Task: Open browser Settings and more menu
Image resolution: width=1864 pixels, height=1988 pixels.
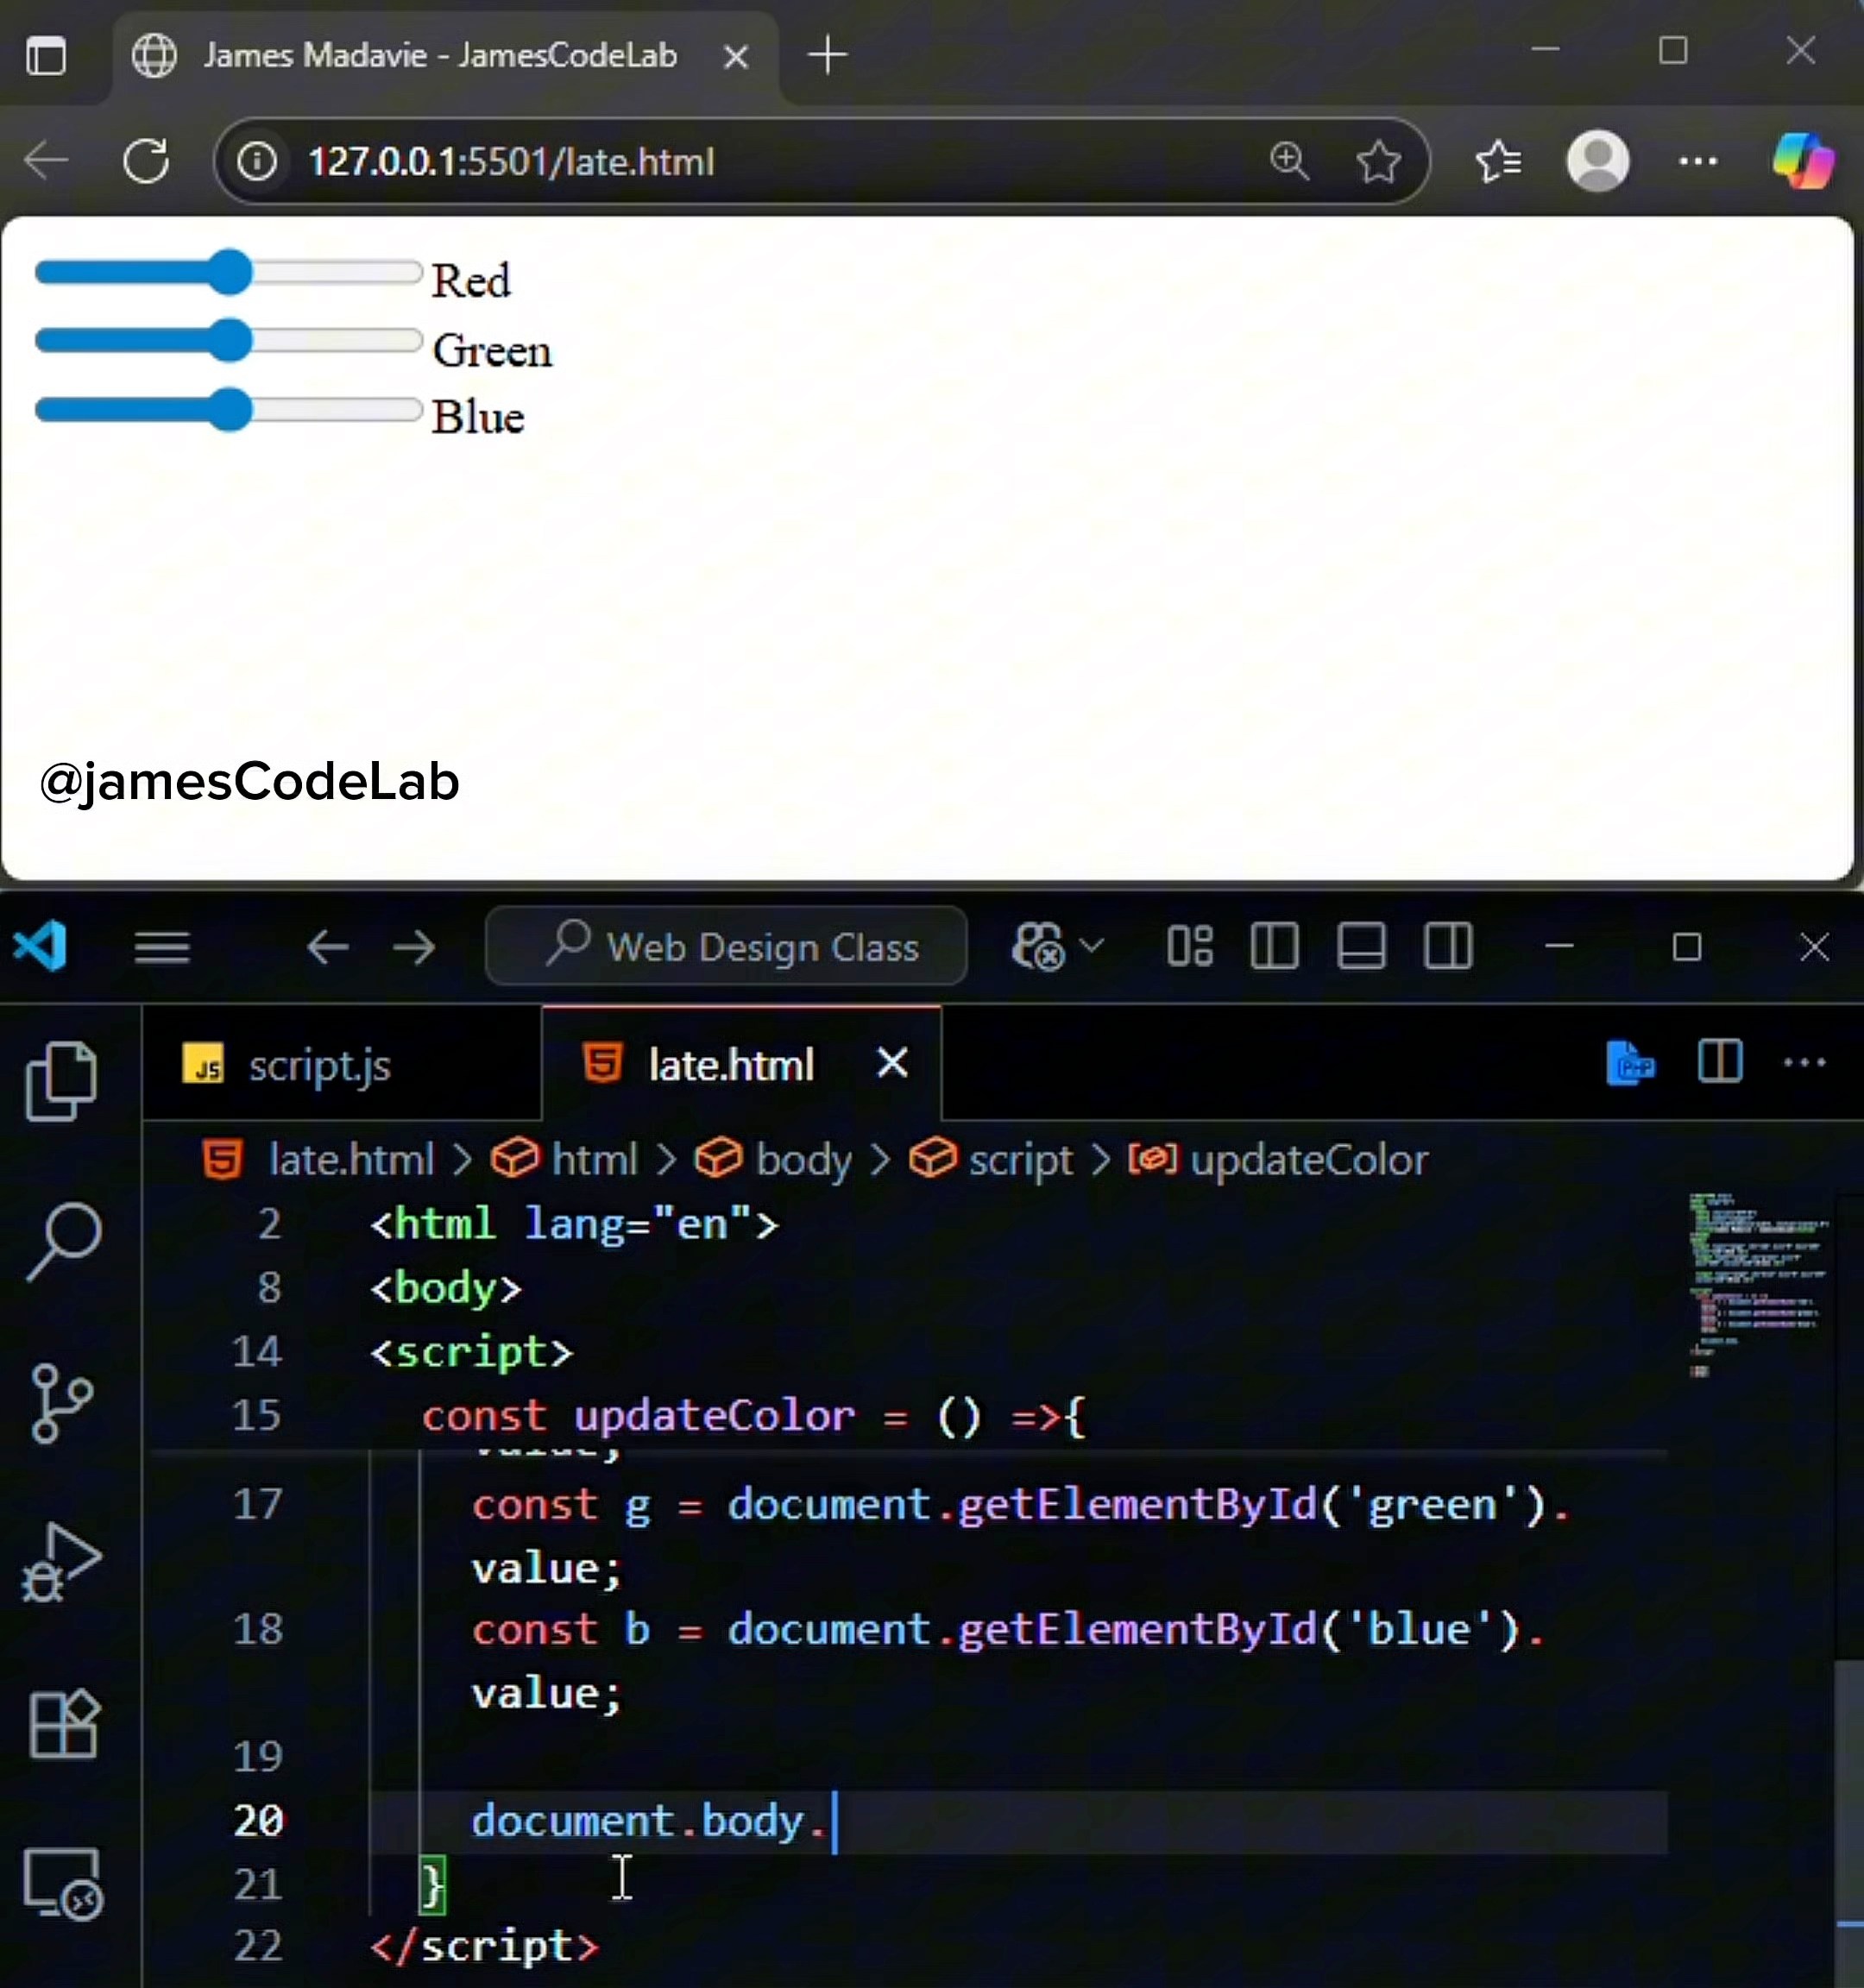Action: [x=1697, y=161]
